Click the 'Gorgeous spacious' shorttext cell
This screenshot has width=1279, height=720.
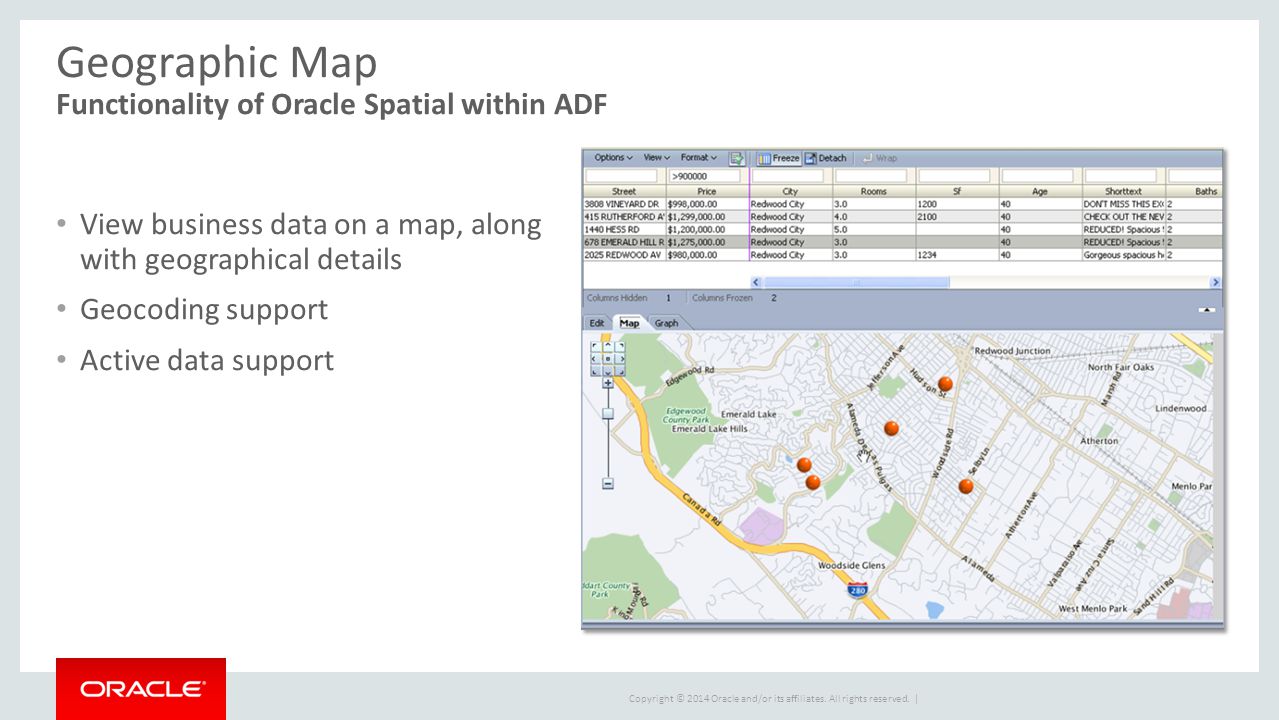pyautogui.click(x=1123, y=255)
